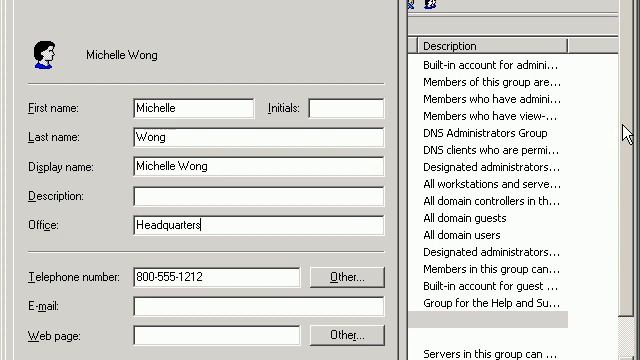Select the Last name field with Wong
This screenshot has height=360, width=640.
tap(258, 137)
